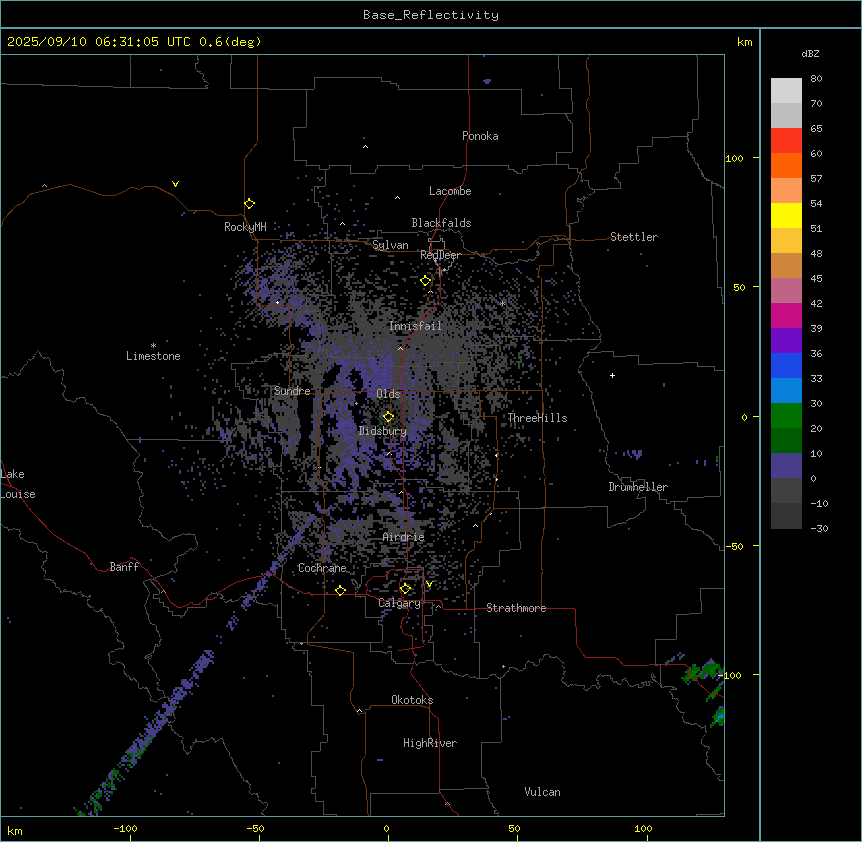Select the Didsbury label
The width and height of the screenshot is (862, 842).
(383, 431)
